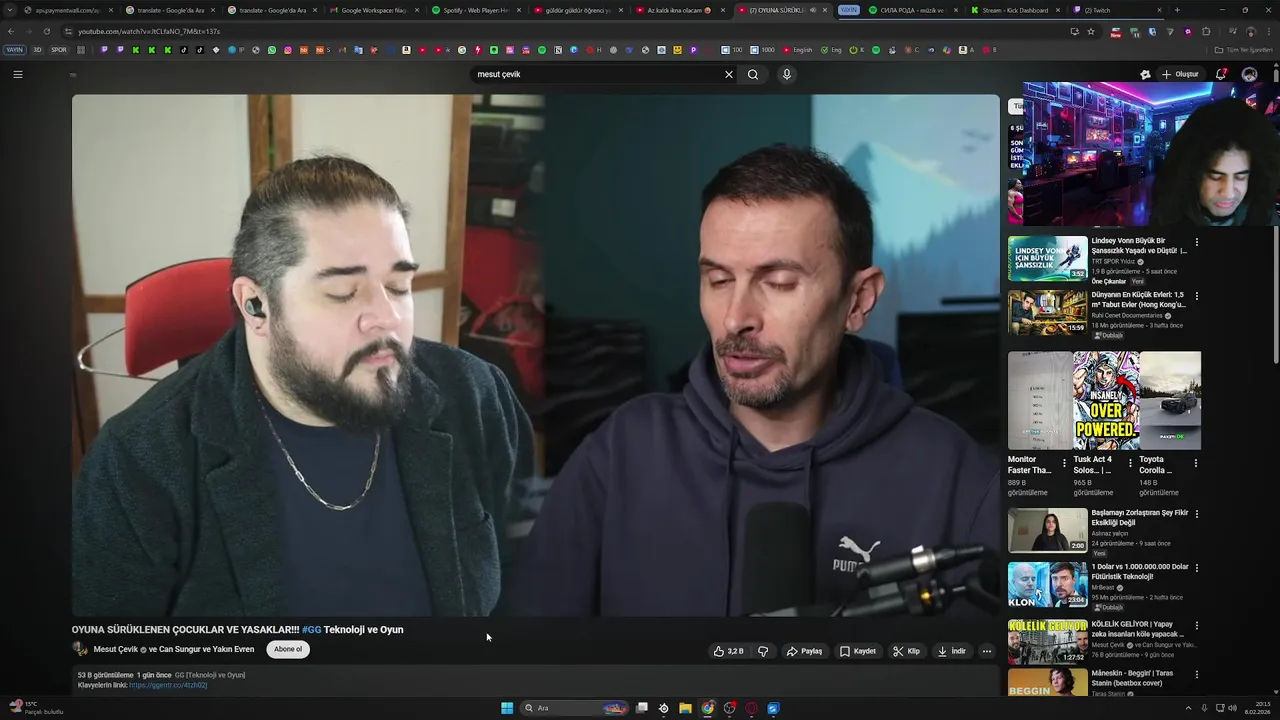Open 'Dünyanın En Küçük Evleri' video thumbnail

1047,312
